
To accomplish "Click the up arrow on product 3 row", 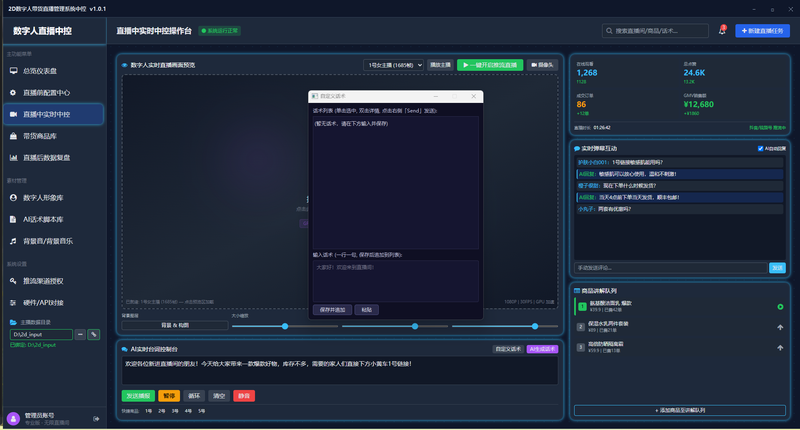I will 780,348.
